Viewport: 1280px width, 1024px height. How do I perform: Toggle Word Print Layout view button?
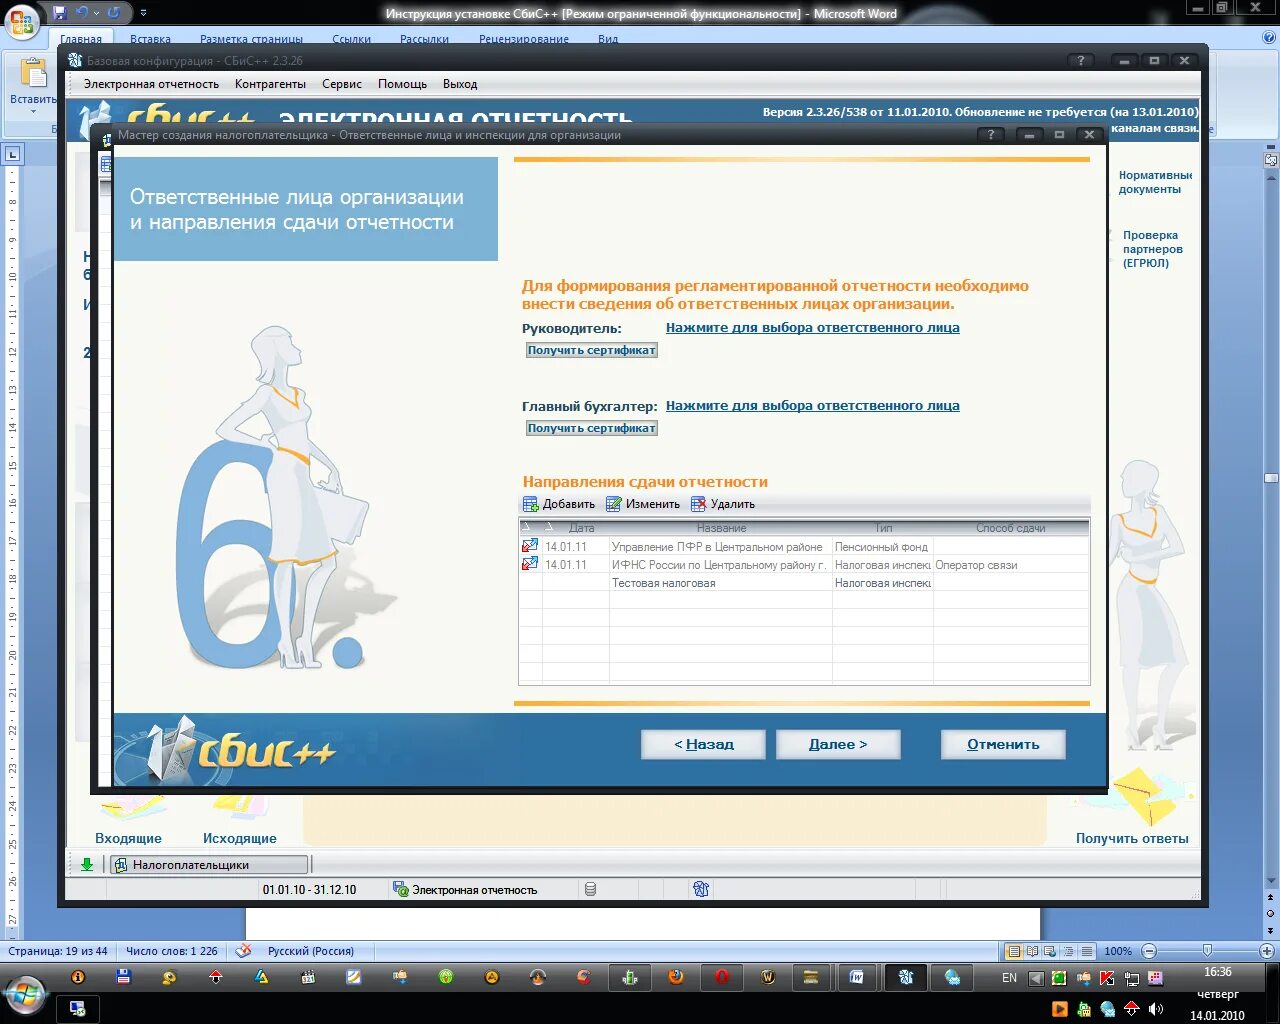[1014, 951]
